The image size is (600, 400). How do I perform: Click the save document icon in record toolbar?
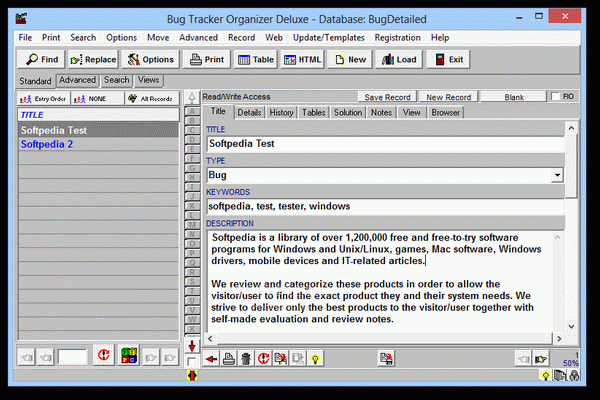point(386,359)
